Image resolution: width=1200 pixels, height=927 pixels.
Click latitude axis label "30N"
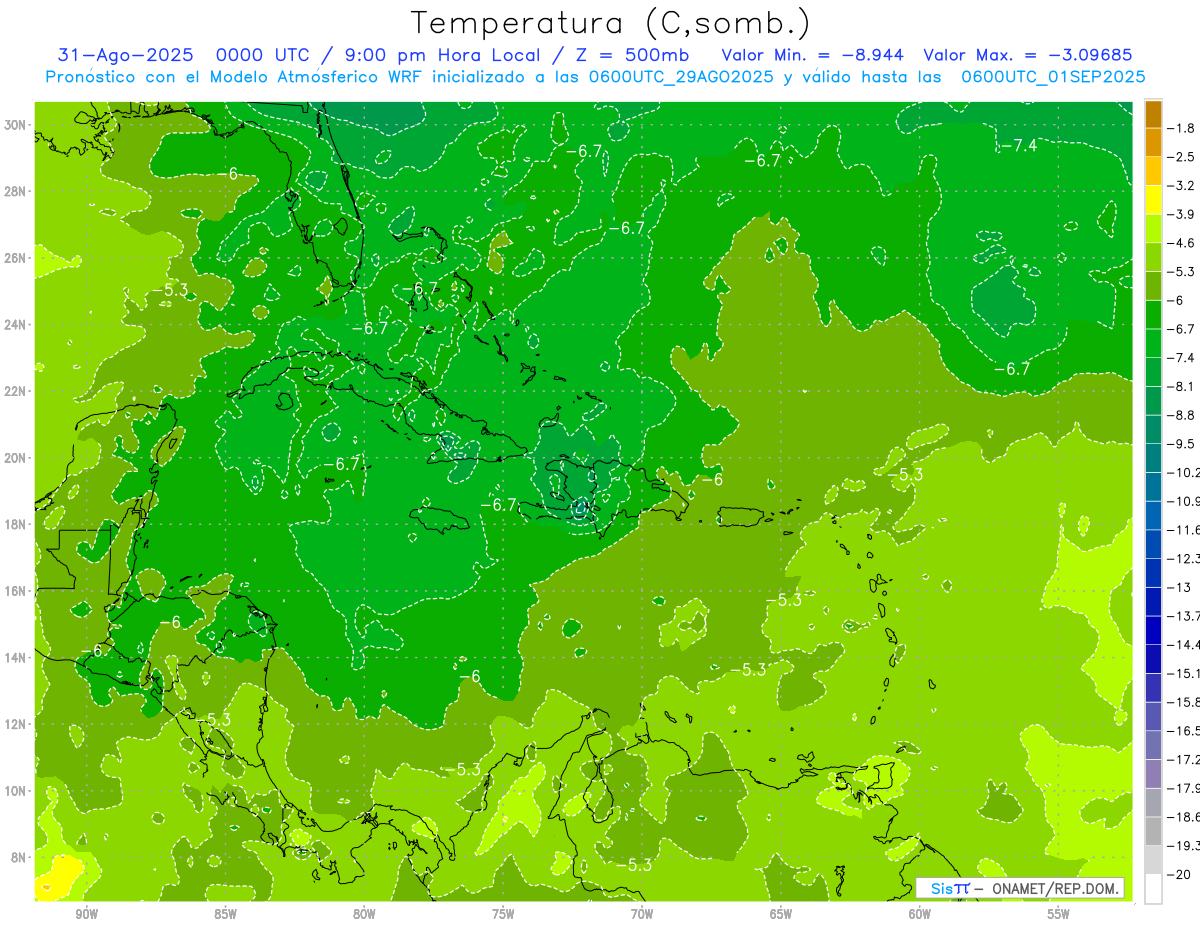(x=16, y=125)
